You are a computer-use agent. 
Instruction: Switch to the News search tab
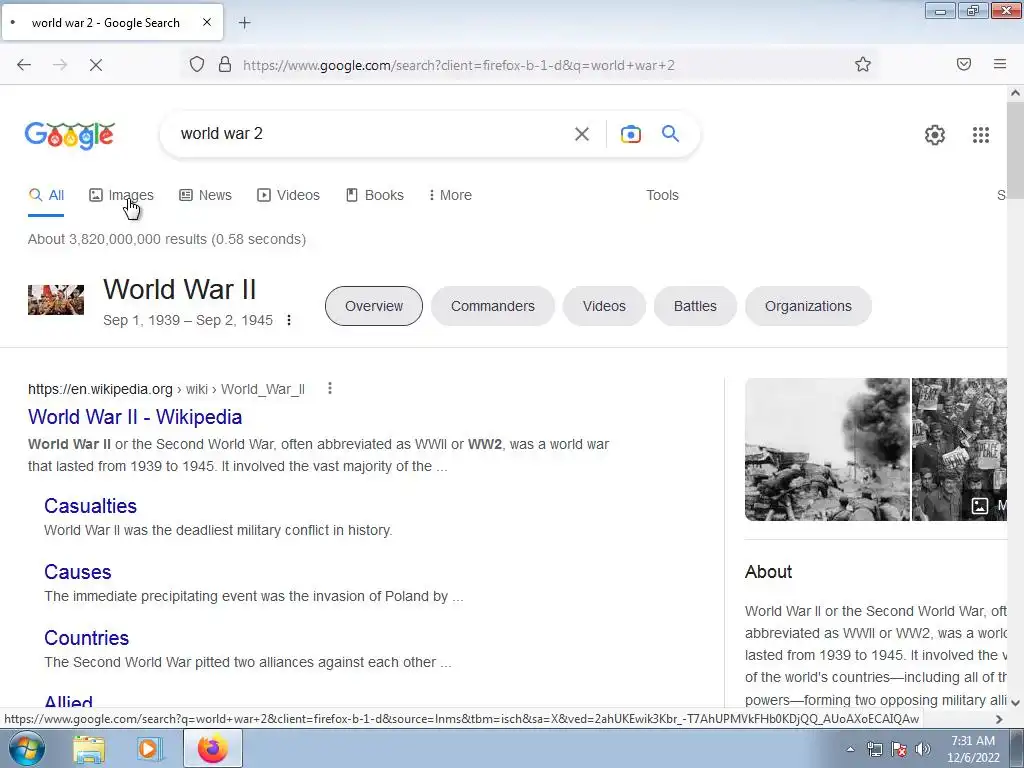tap(205, 195)
